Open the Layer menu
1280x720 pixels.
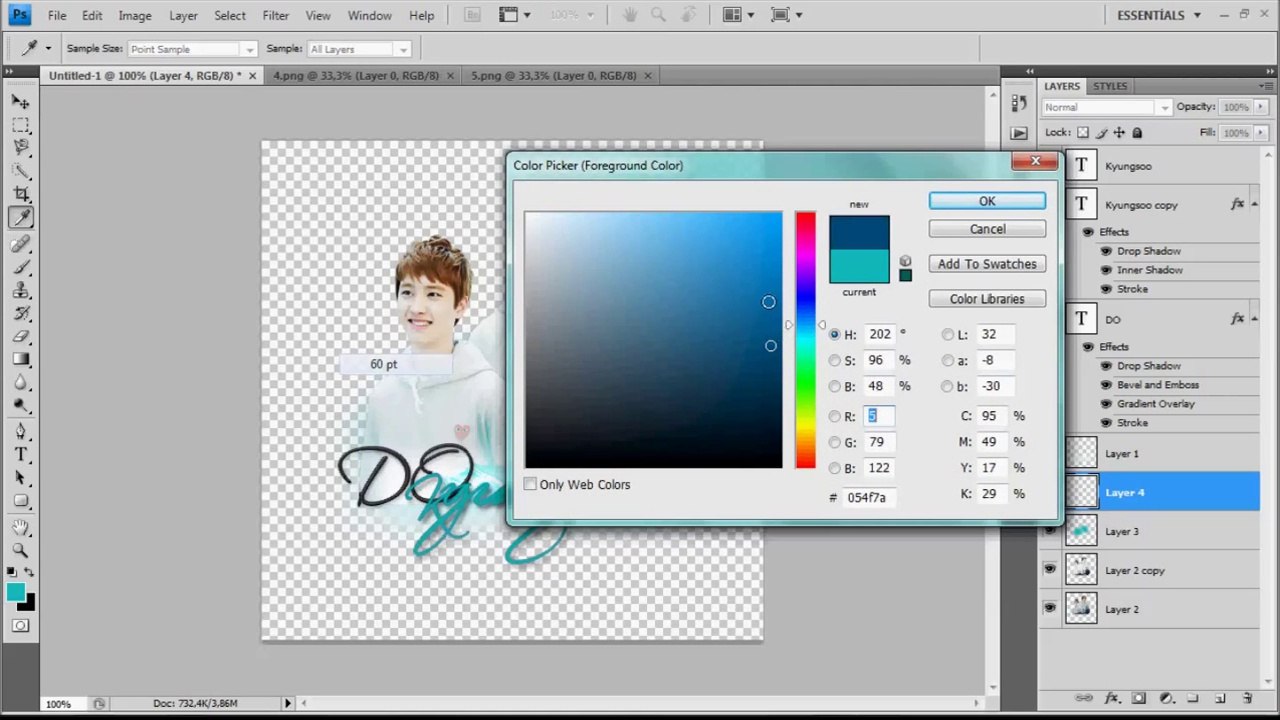click(183, 16)
